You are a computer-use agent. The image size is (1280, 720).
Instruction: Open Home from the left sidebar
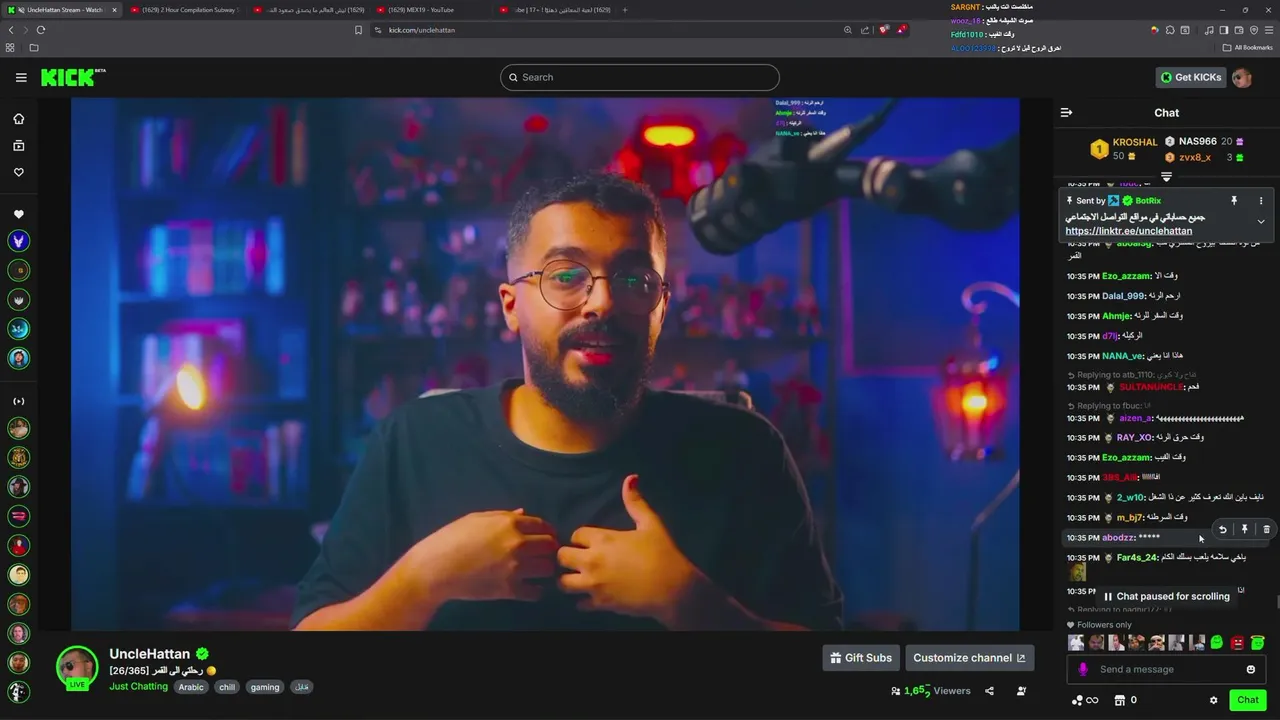click(x=18, y=119)
